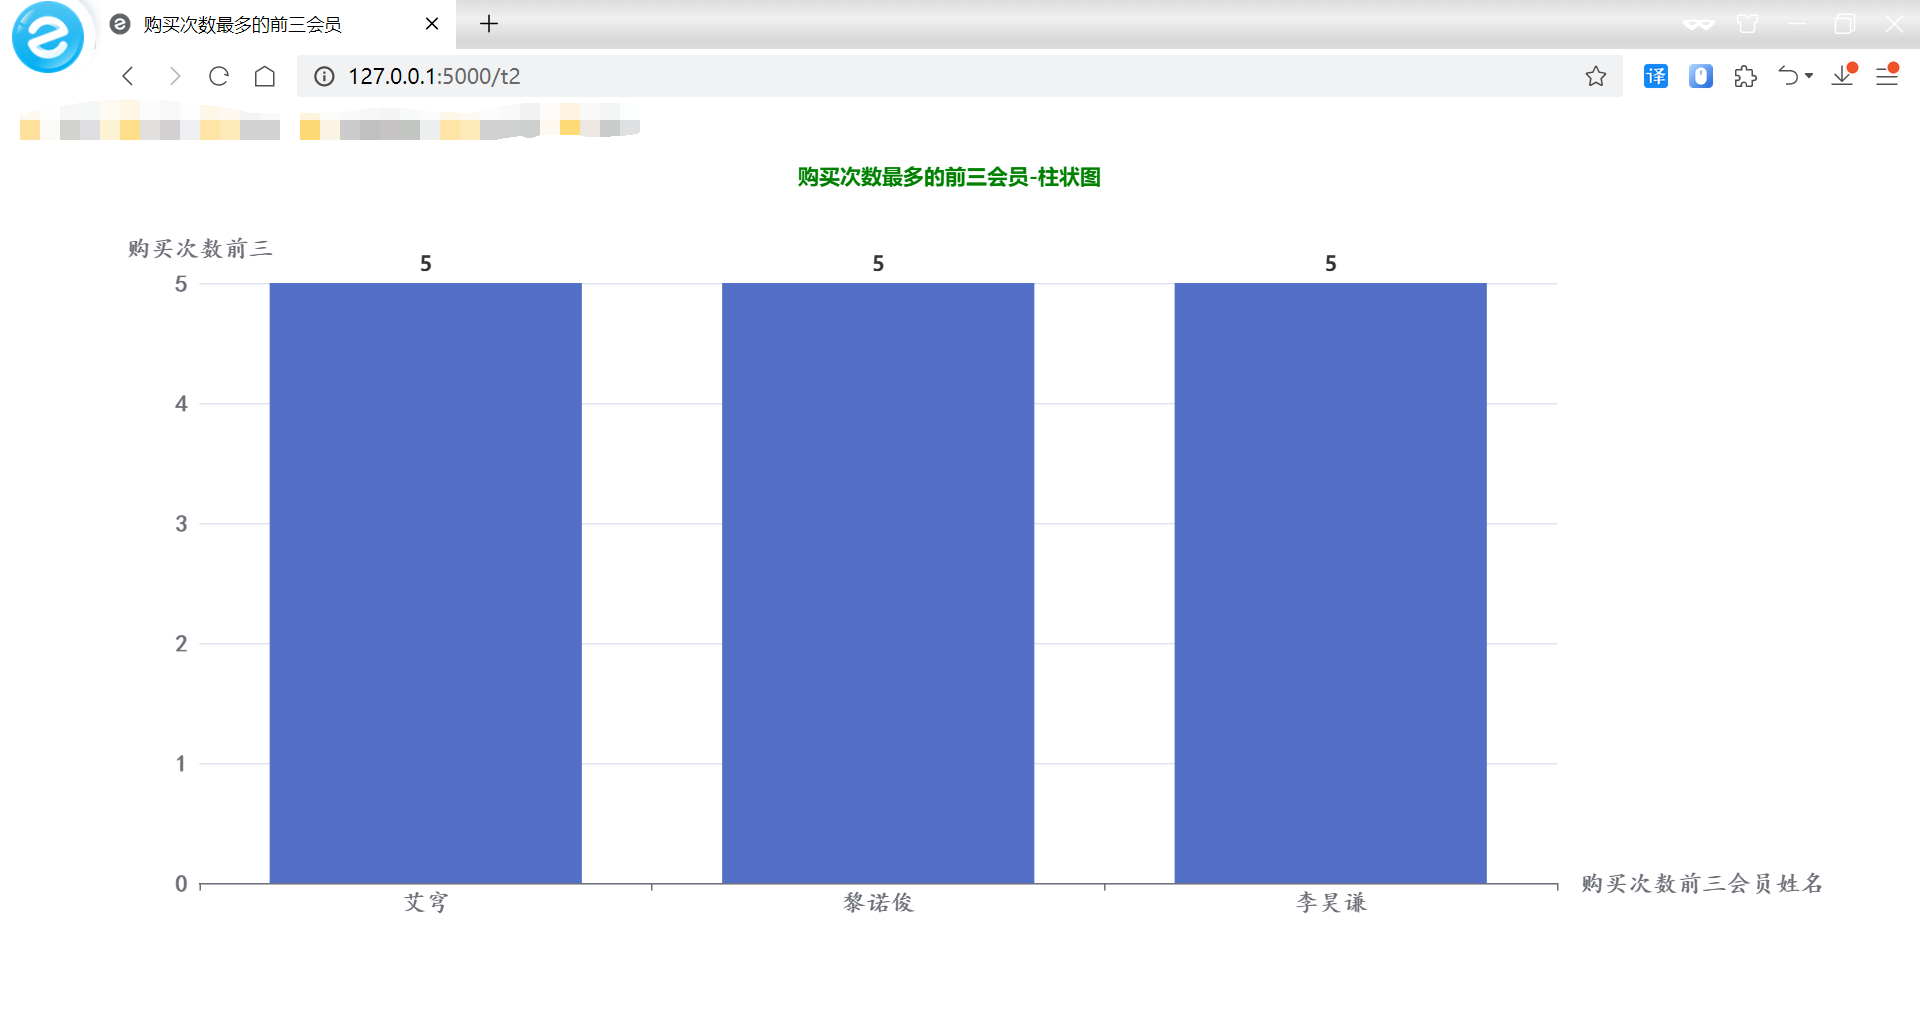The height and width of the screenshot is (1020, 1920).
Task: View site info via the address bar info icon
Action: [x=322, y=75]
